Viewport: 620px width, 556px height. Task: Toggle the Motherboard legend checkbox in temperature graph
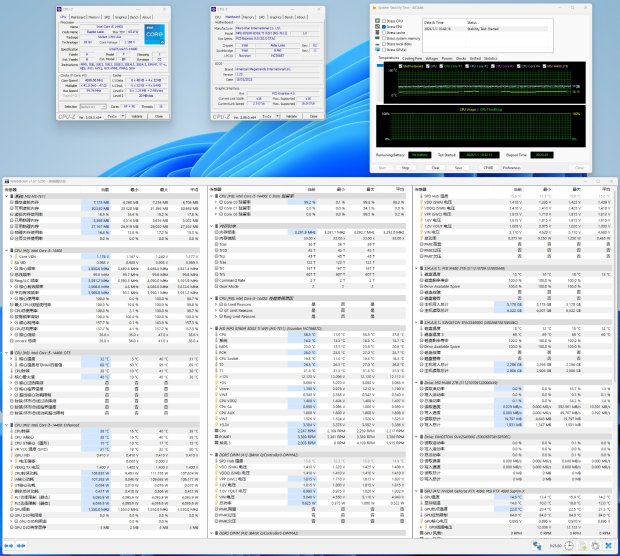[x=401, y=66]
